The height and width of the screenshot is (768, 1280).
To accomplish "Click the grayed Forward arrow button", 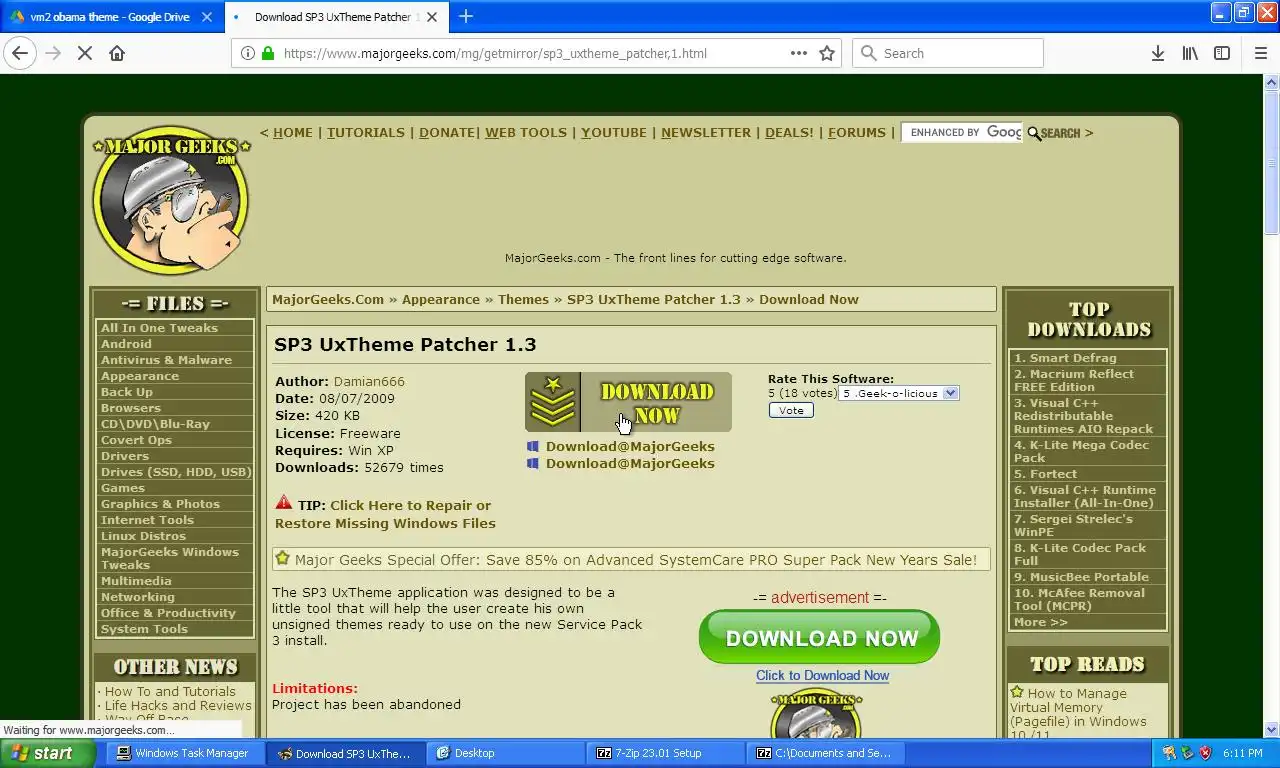I will 53,53.
